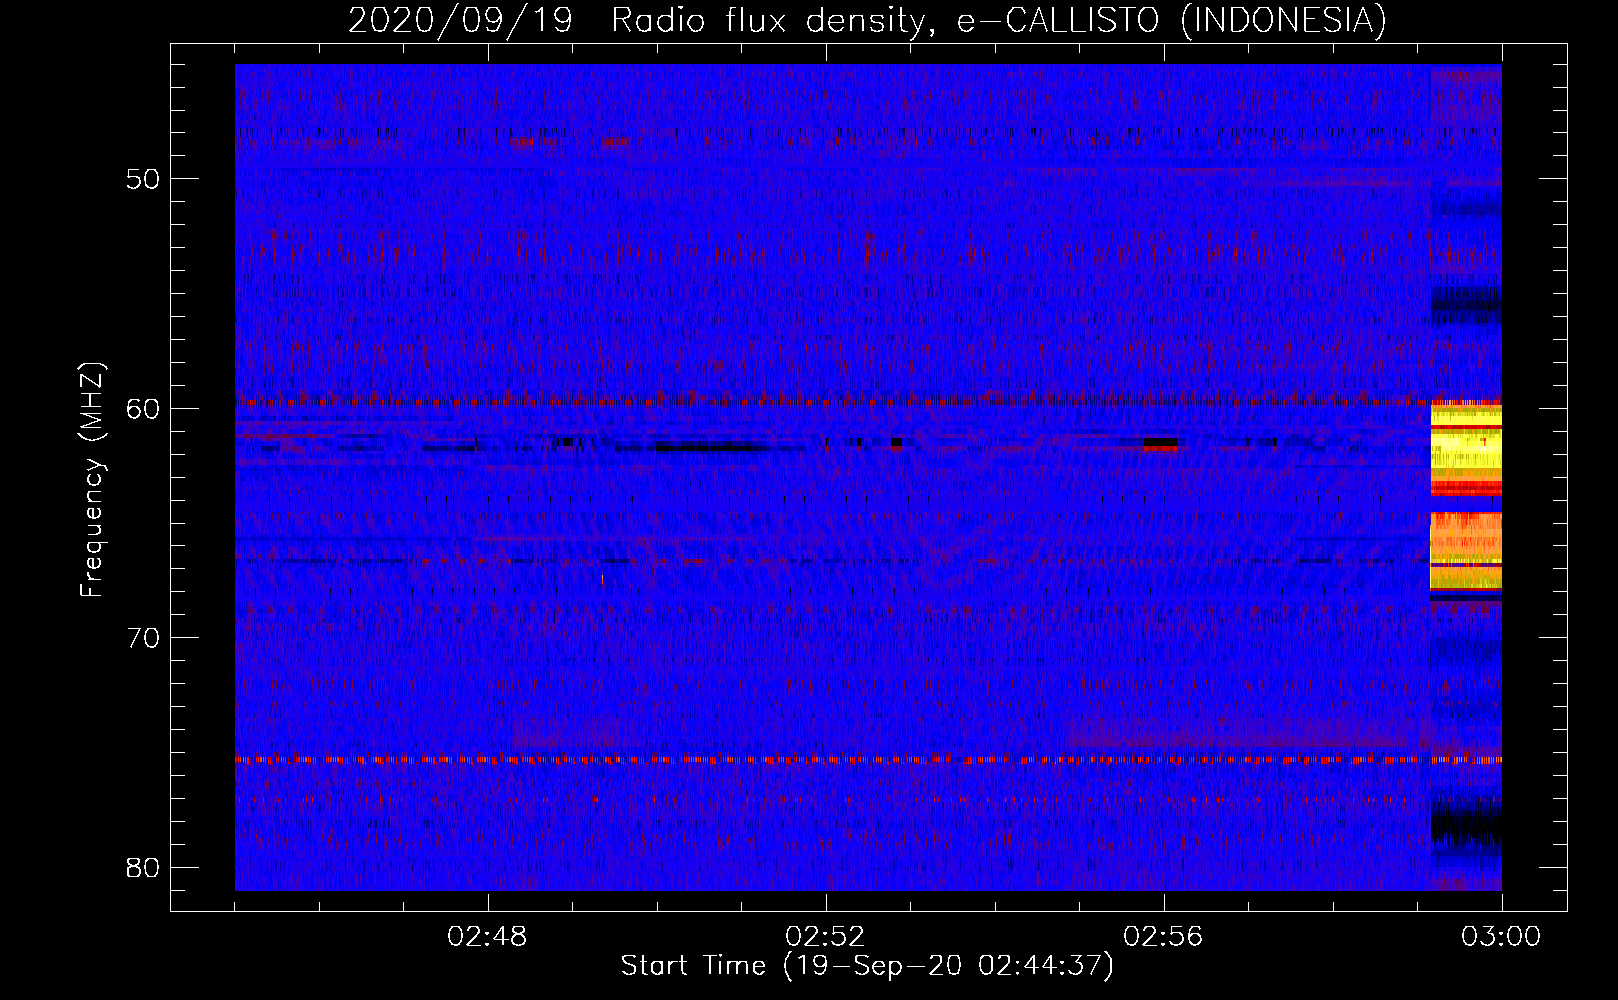This screenshot has width=1618, height=1000.
Task: Click the 02:48 time axis label
Action: pos(488,937)
